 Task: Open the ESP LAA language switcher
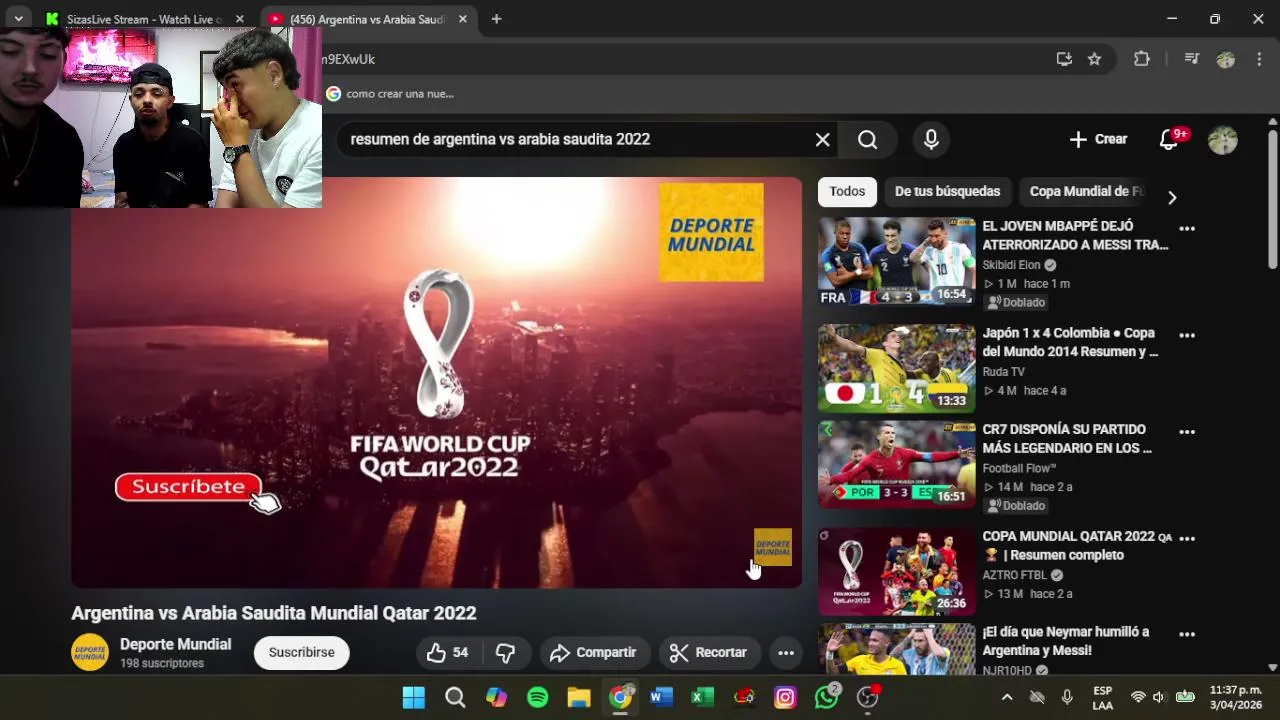click(1102, 697)
